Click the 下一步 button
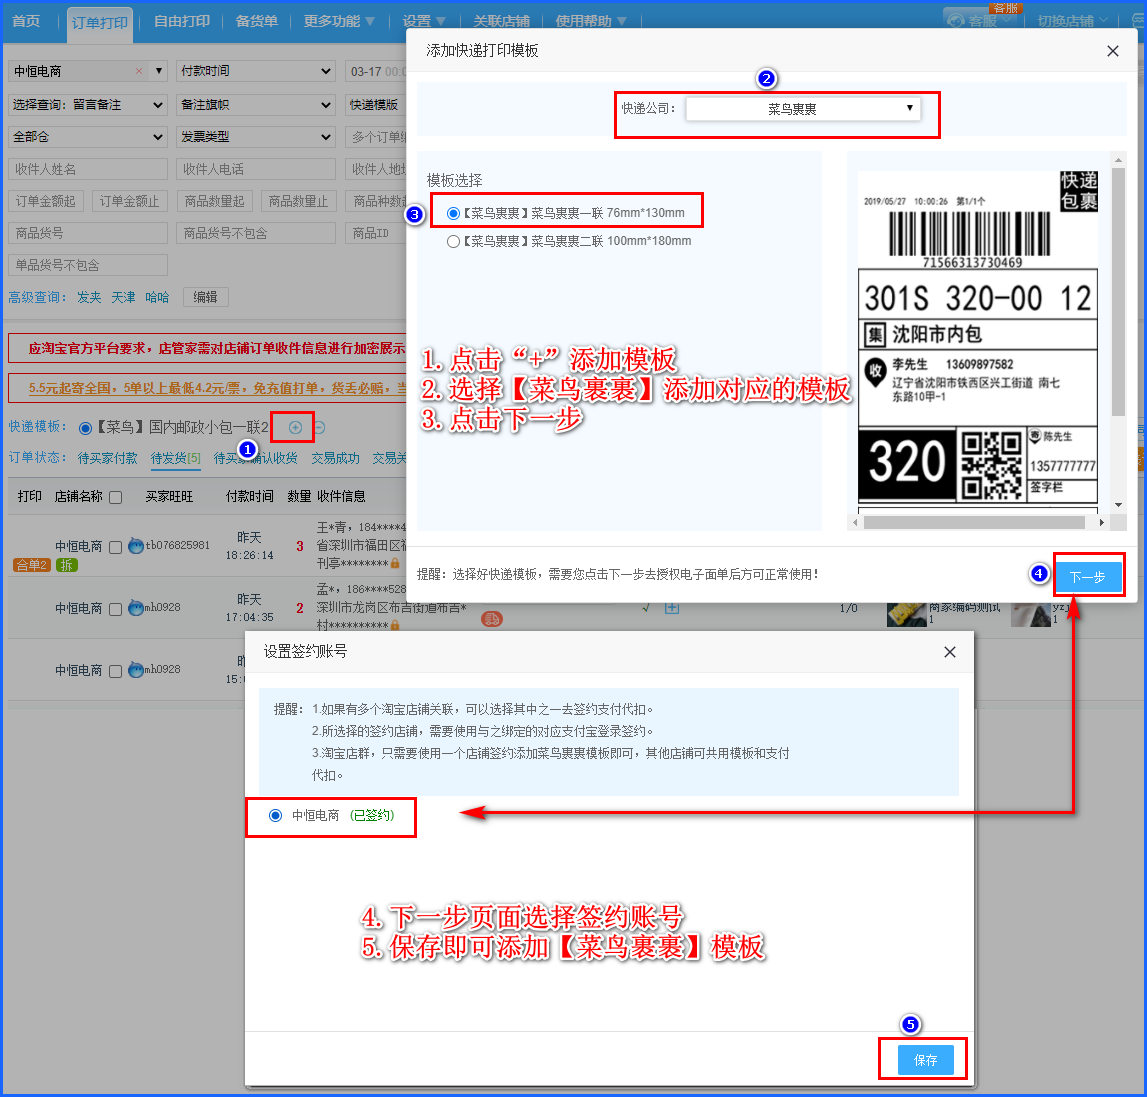Image resolution: width=1147 pixels, height=1097 pixels. coord(1087,577)
